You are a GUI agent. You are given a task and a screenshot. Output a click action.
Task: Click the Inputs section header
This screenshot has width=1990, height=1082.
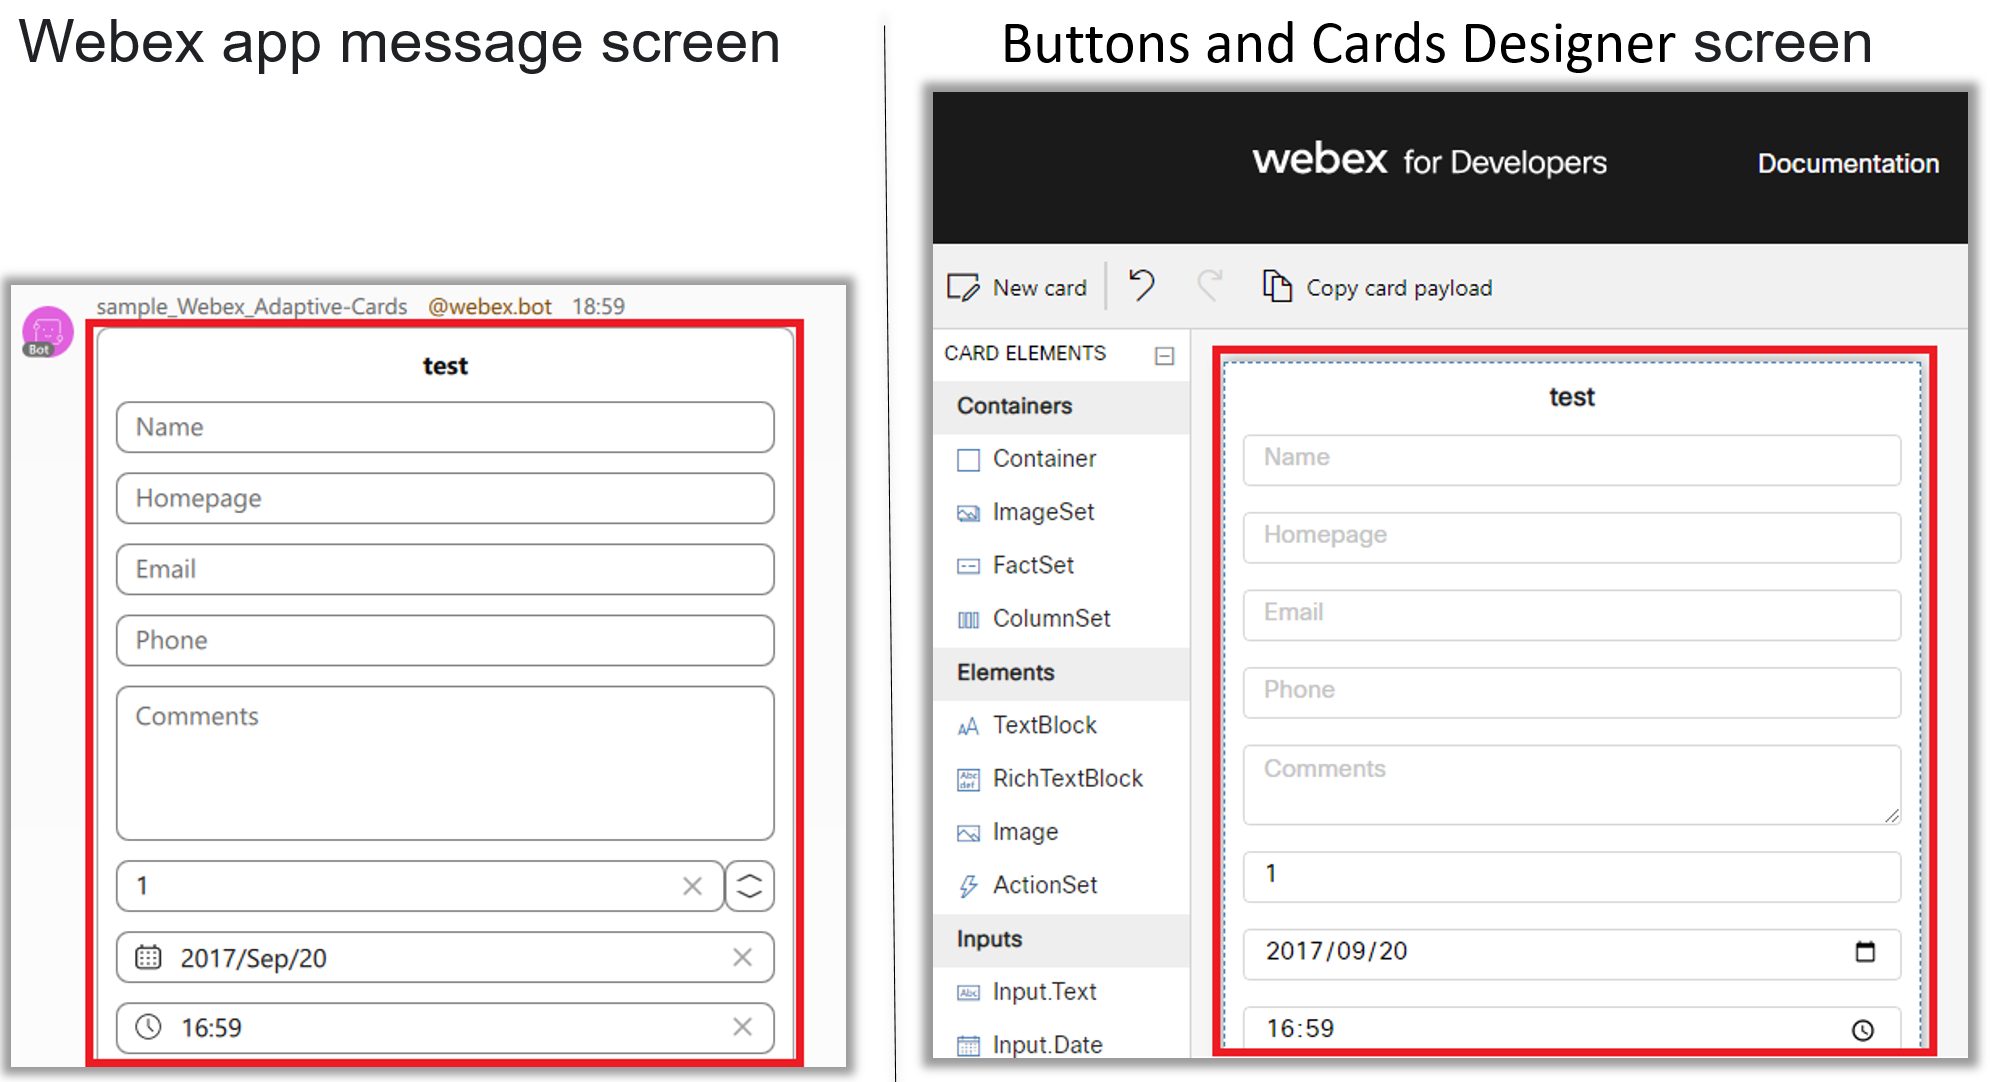tap(1061, 939)
